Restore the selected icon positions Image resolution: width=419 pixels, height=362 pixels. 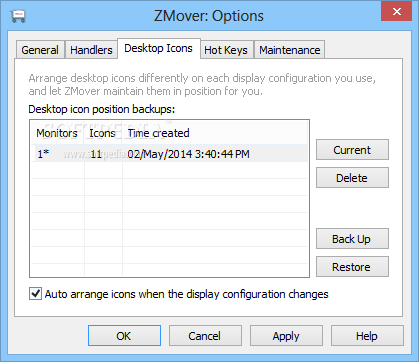tap(352, 267)
